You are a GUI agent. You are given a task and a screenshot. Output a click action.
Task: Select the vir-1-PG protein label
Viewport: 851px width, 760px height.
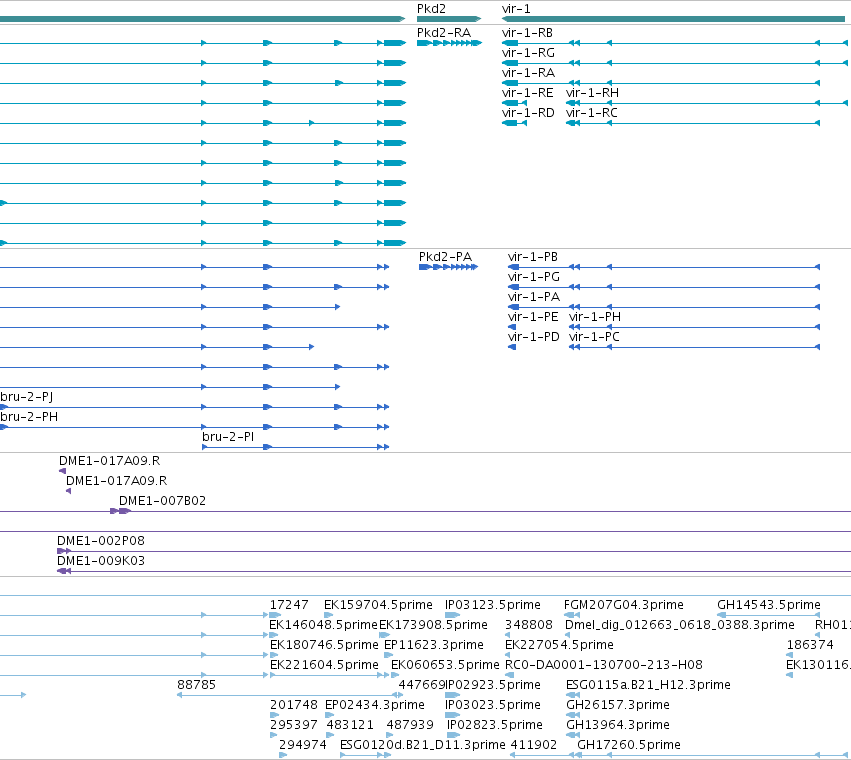pyautogui.click(x=534, y=277)
